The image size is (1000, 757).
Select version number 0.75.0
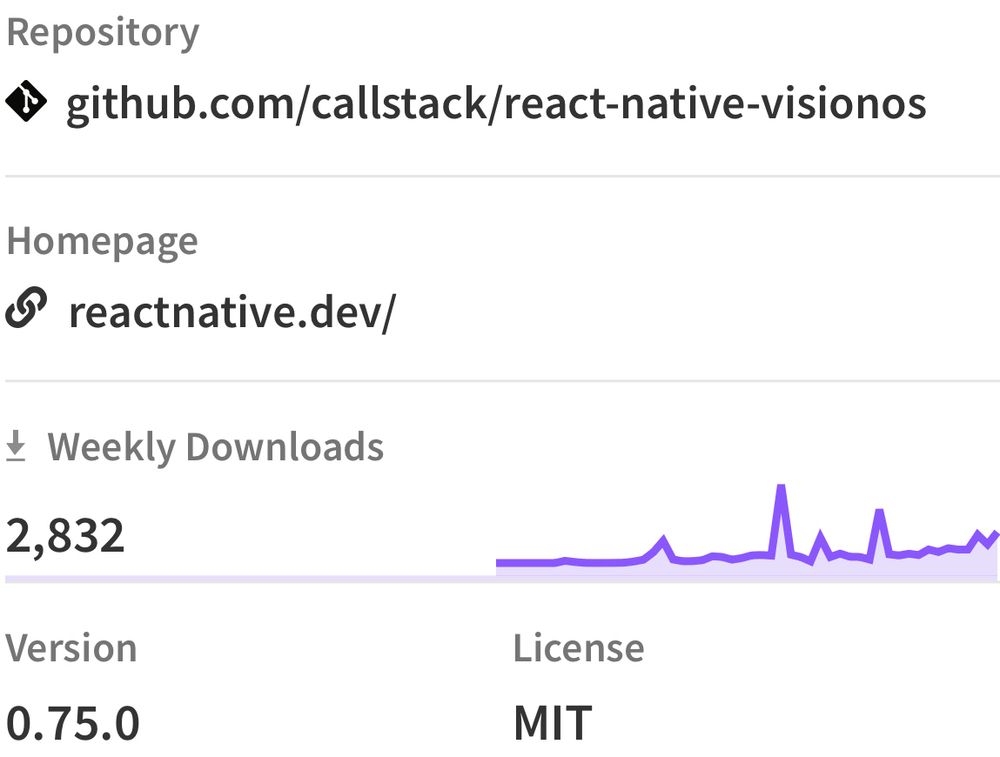pos(73,722)
